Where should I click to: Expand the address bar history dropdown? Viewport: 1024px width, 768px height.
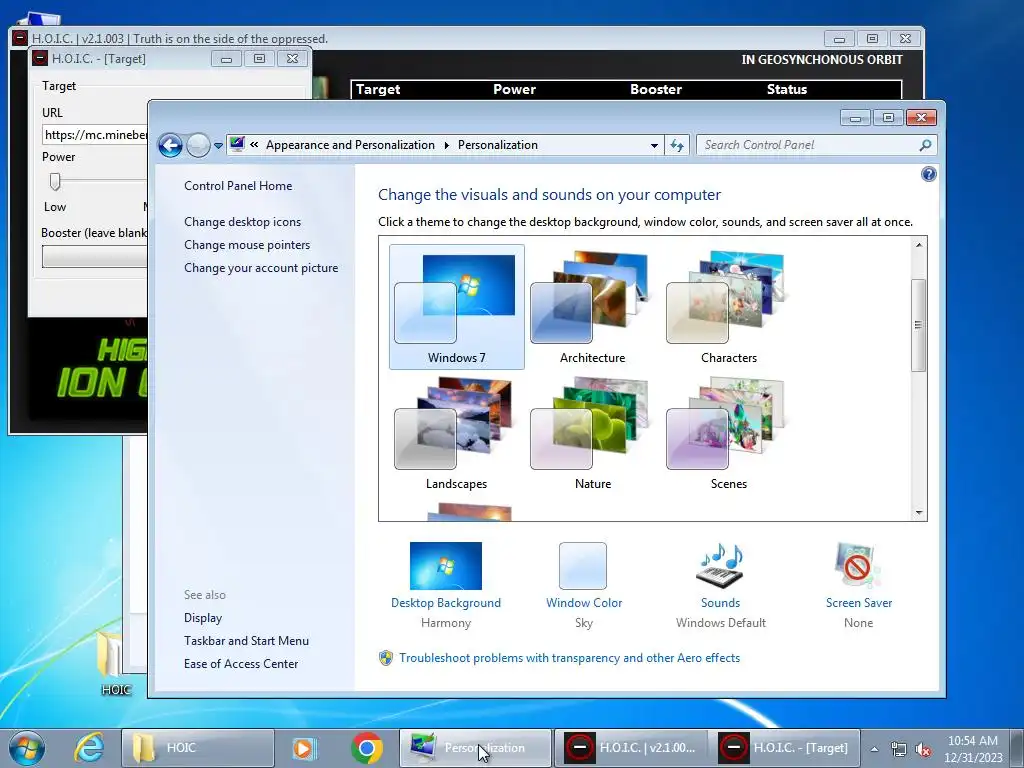click(x=654, y=145)
